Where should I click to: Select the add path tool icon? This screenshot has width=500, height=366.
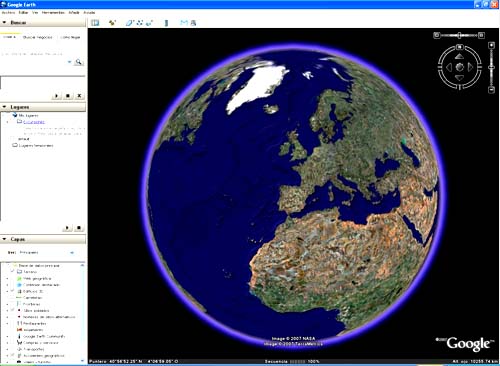click(x=140, y=23)
